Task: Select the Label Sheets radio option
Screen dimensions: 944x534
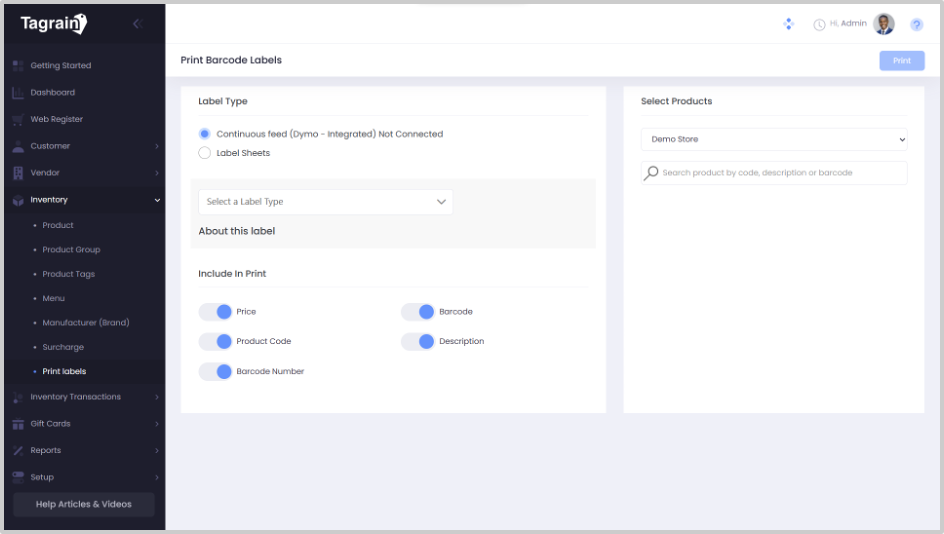Action: [205, 153]
